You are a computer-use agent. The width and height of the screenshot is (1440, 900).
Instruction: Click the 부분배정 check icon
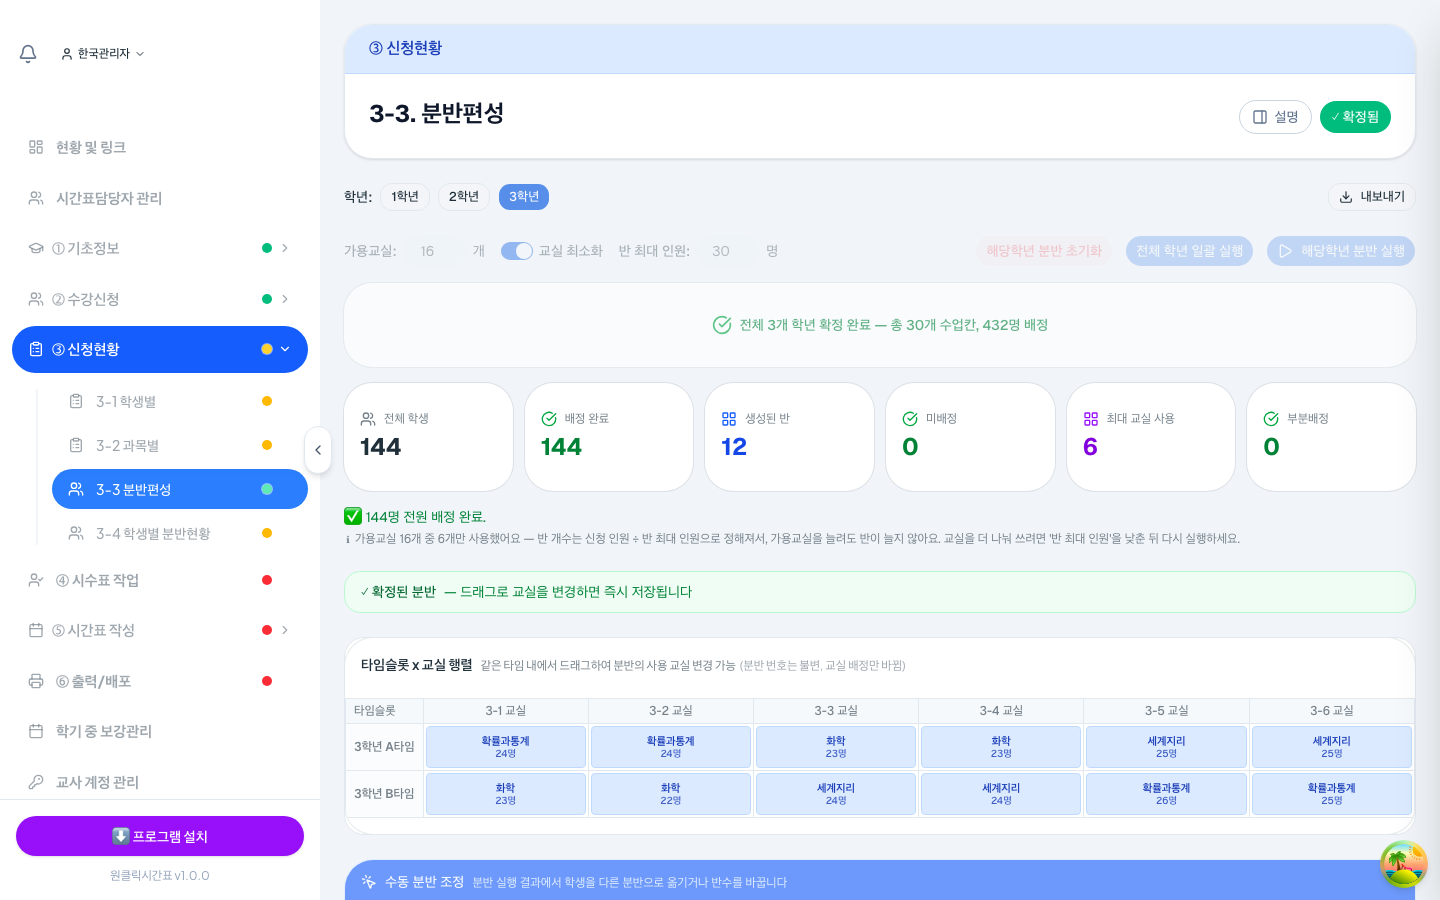pyautogui.click(x=1271, y=419)
